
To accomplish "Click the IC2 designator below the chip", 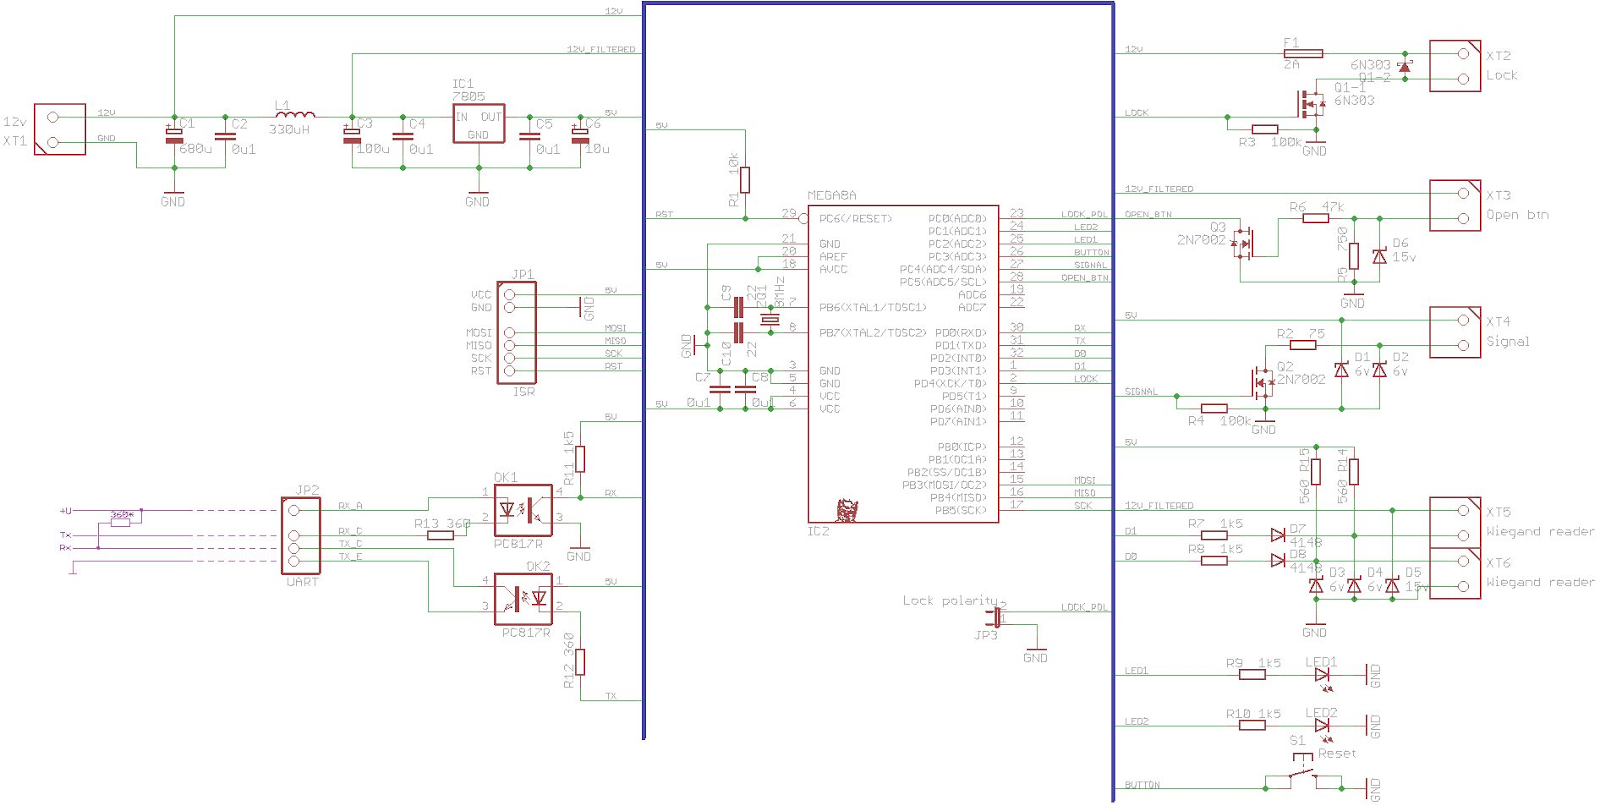I will [818, 531].
